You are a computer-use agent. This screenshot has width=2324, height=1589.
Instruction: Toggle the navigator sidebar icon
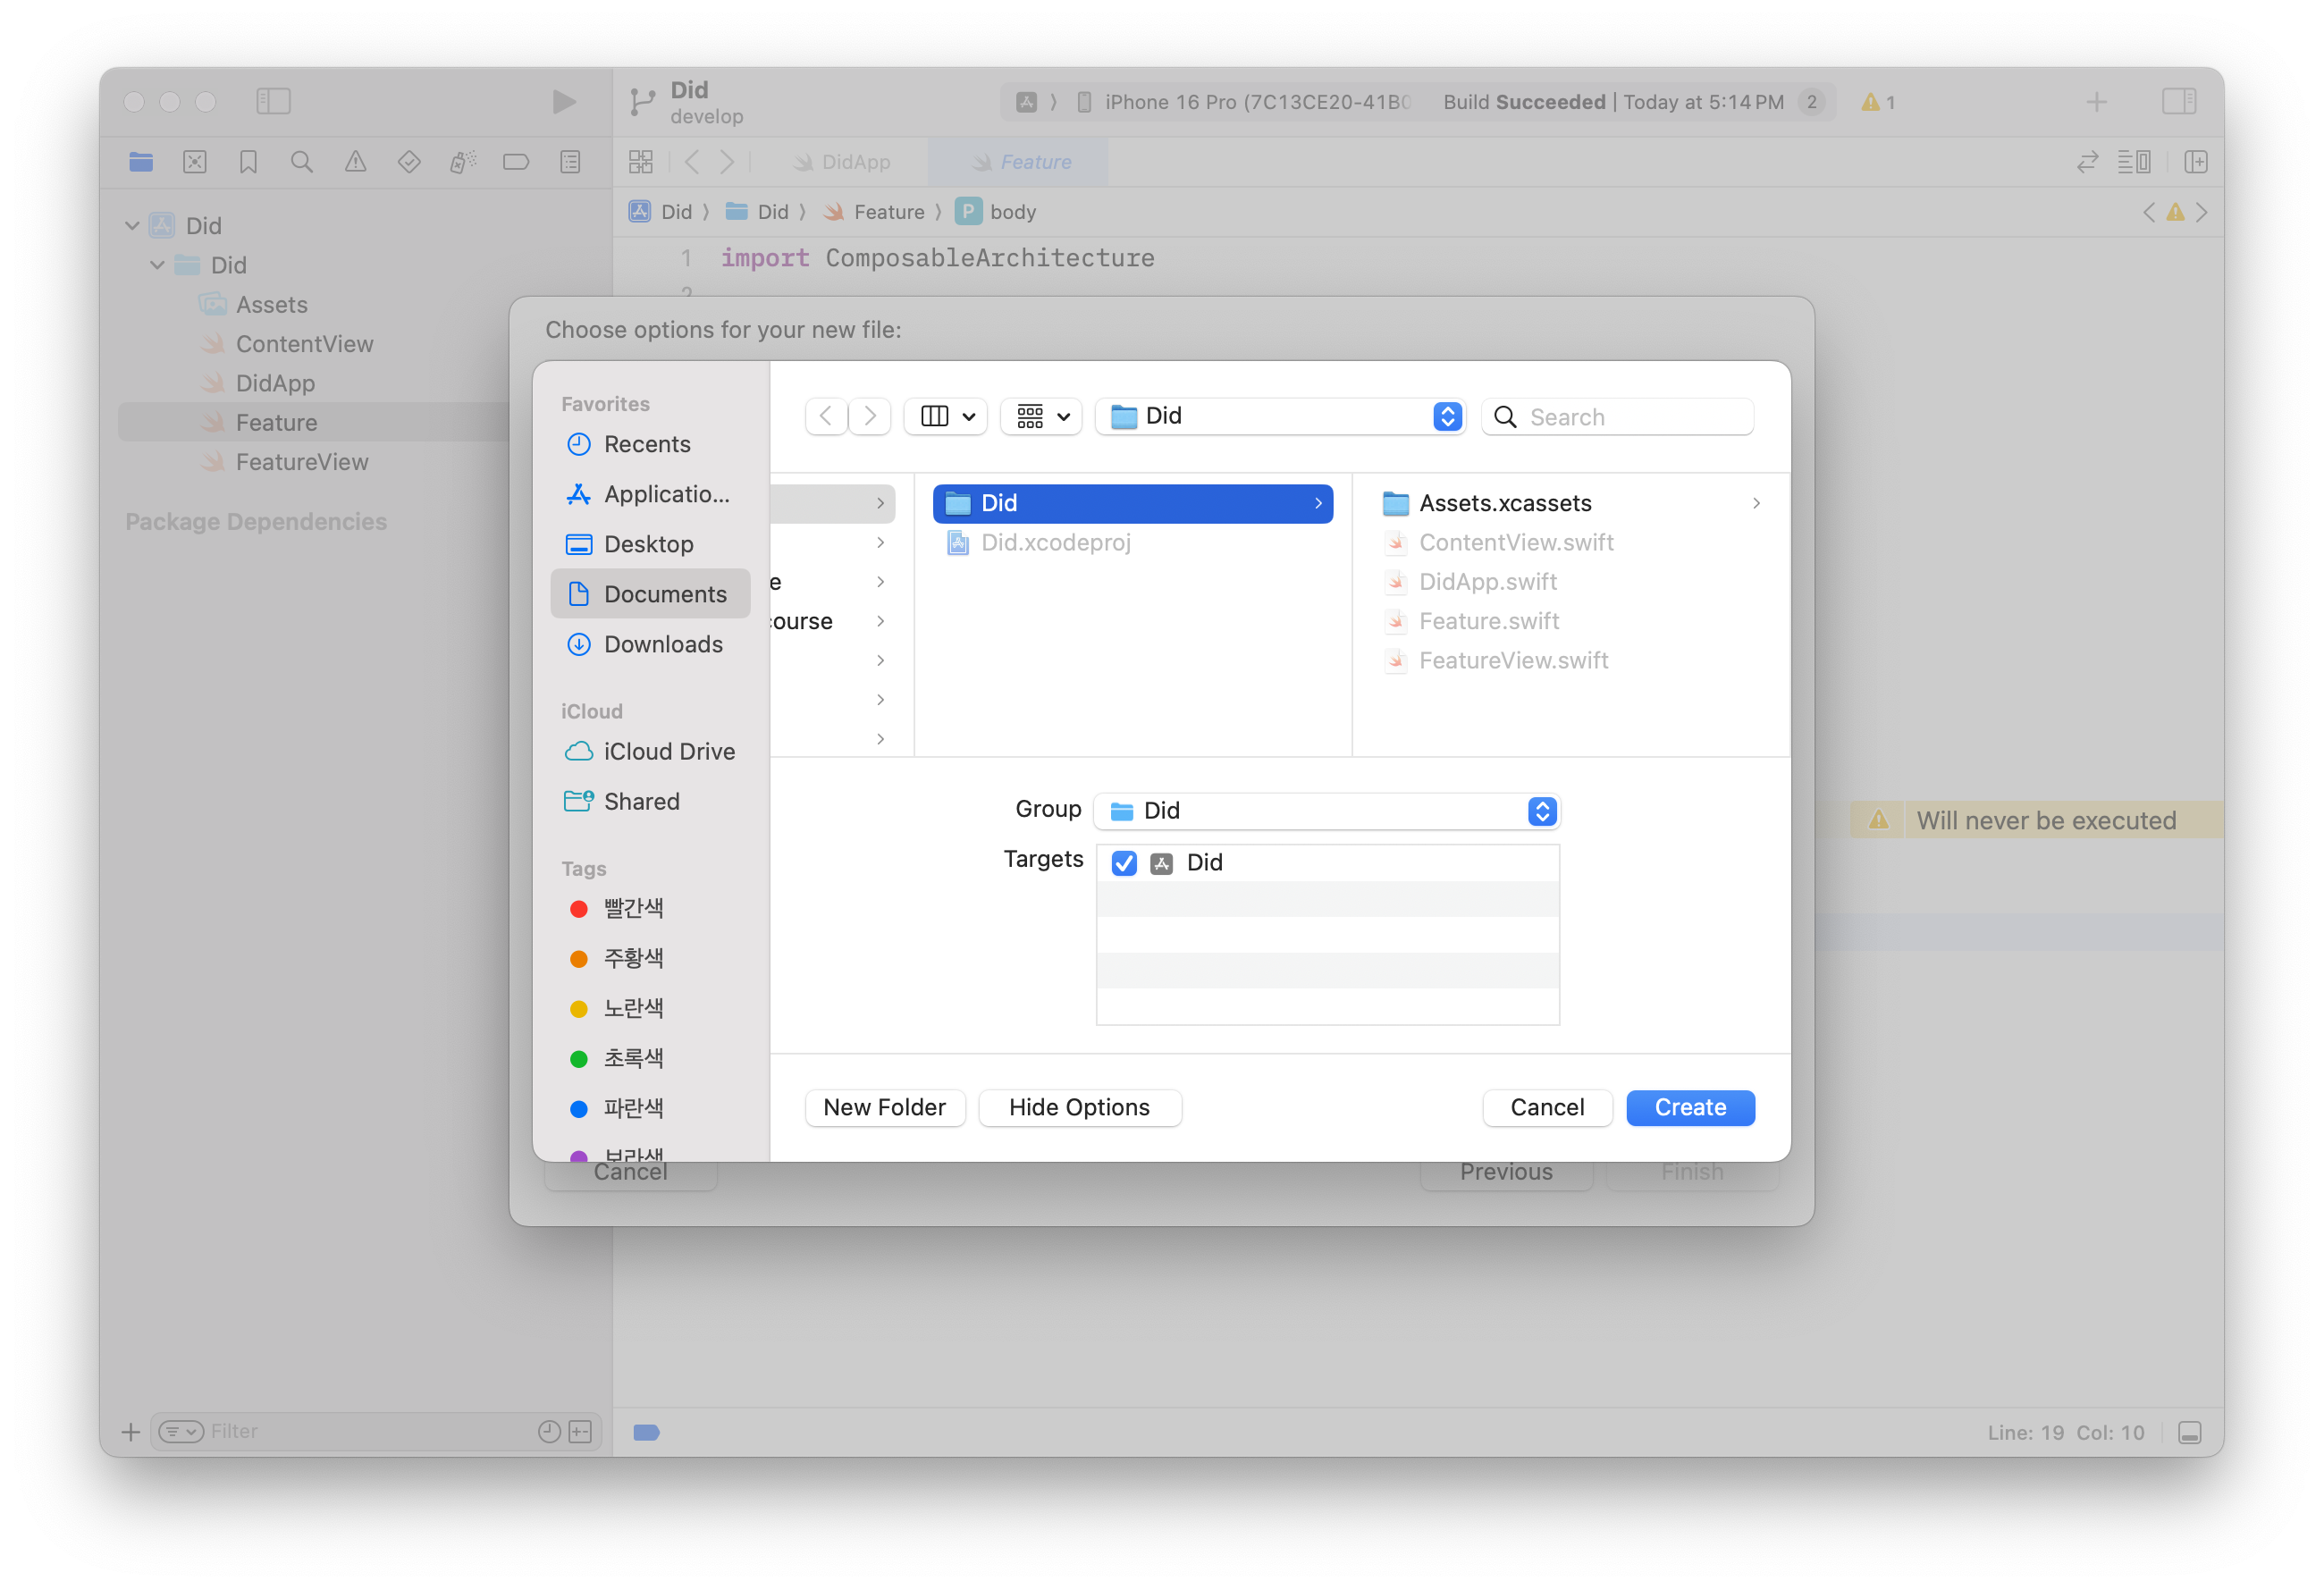pyautogui.click(x=273, y=101)
